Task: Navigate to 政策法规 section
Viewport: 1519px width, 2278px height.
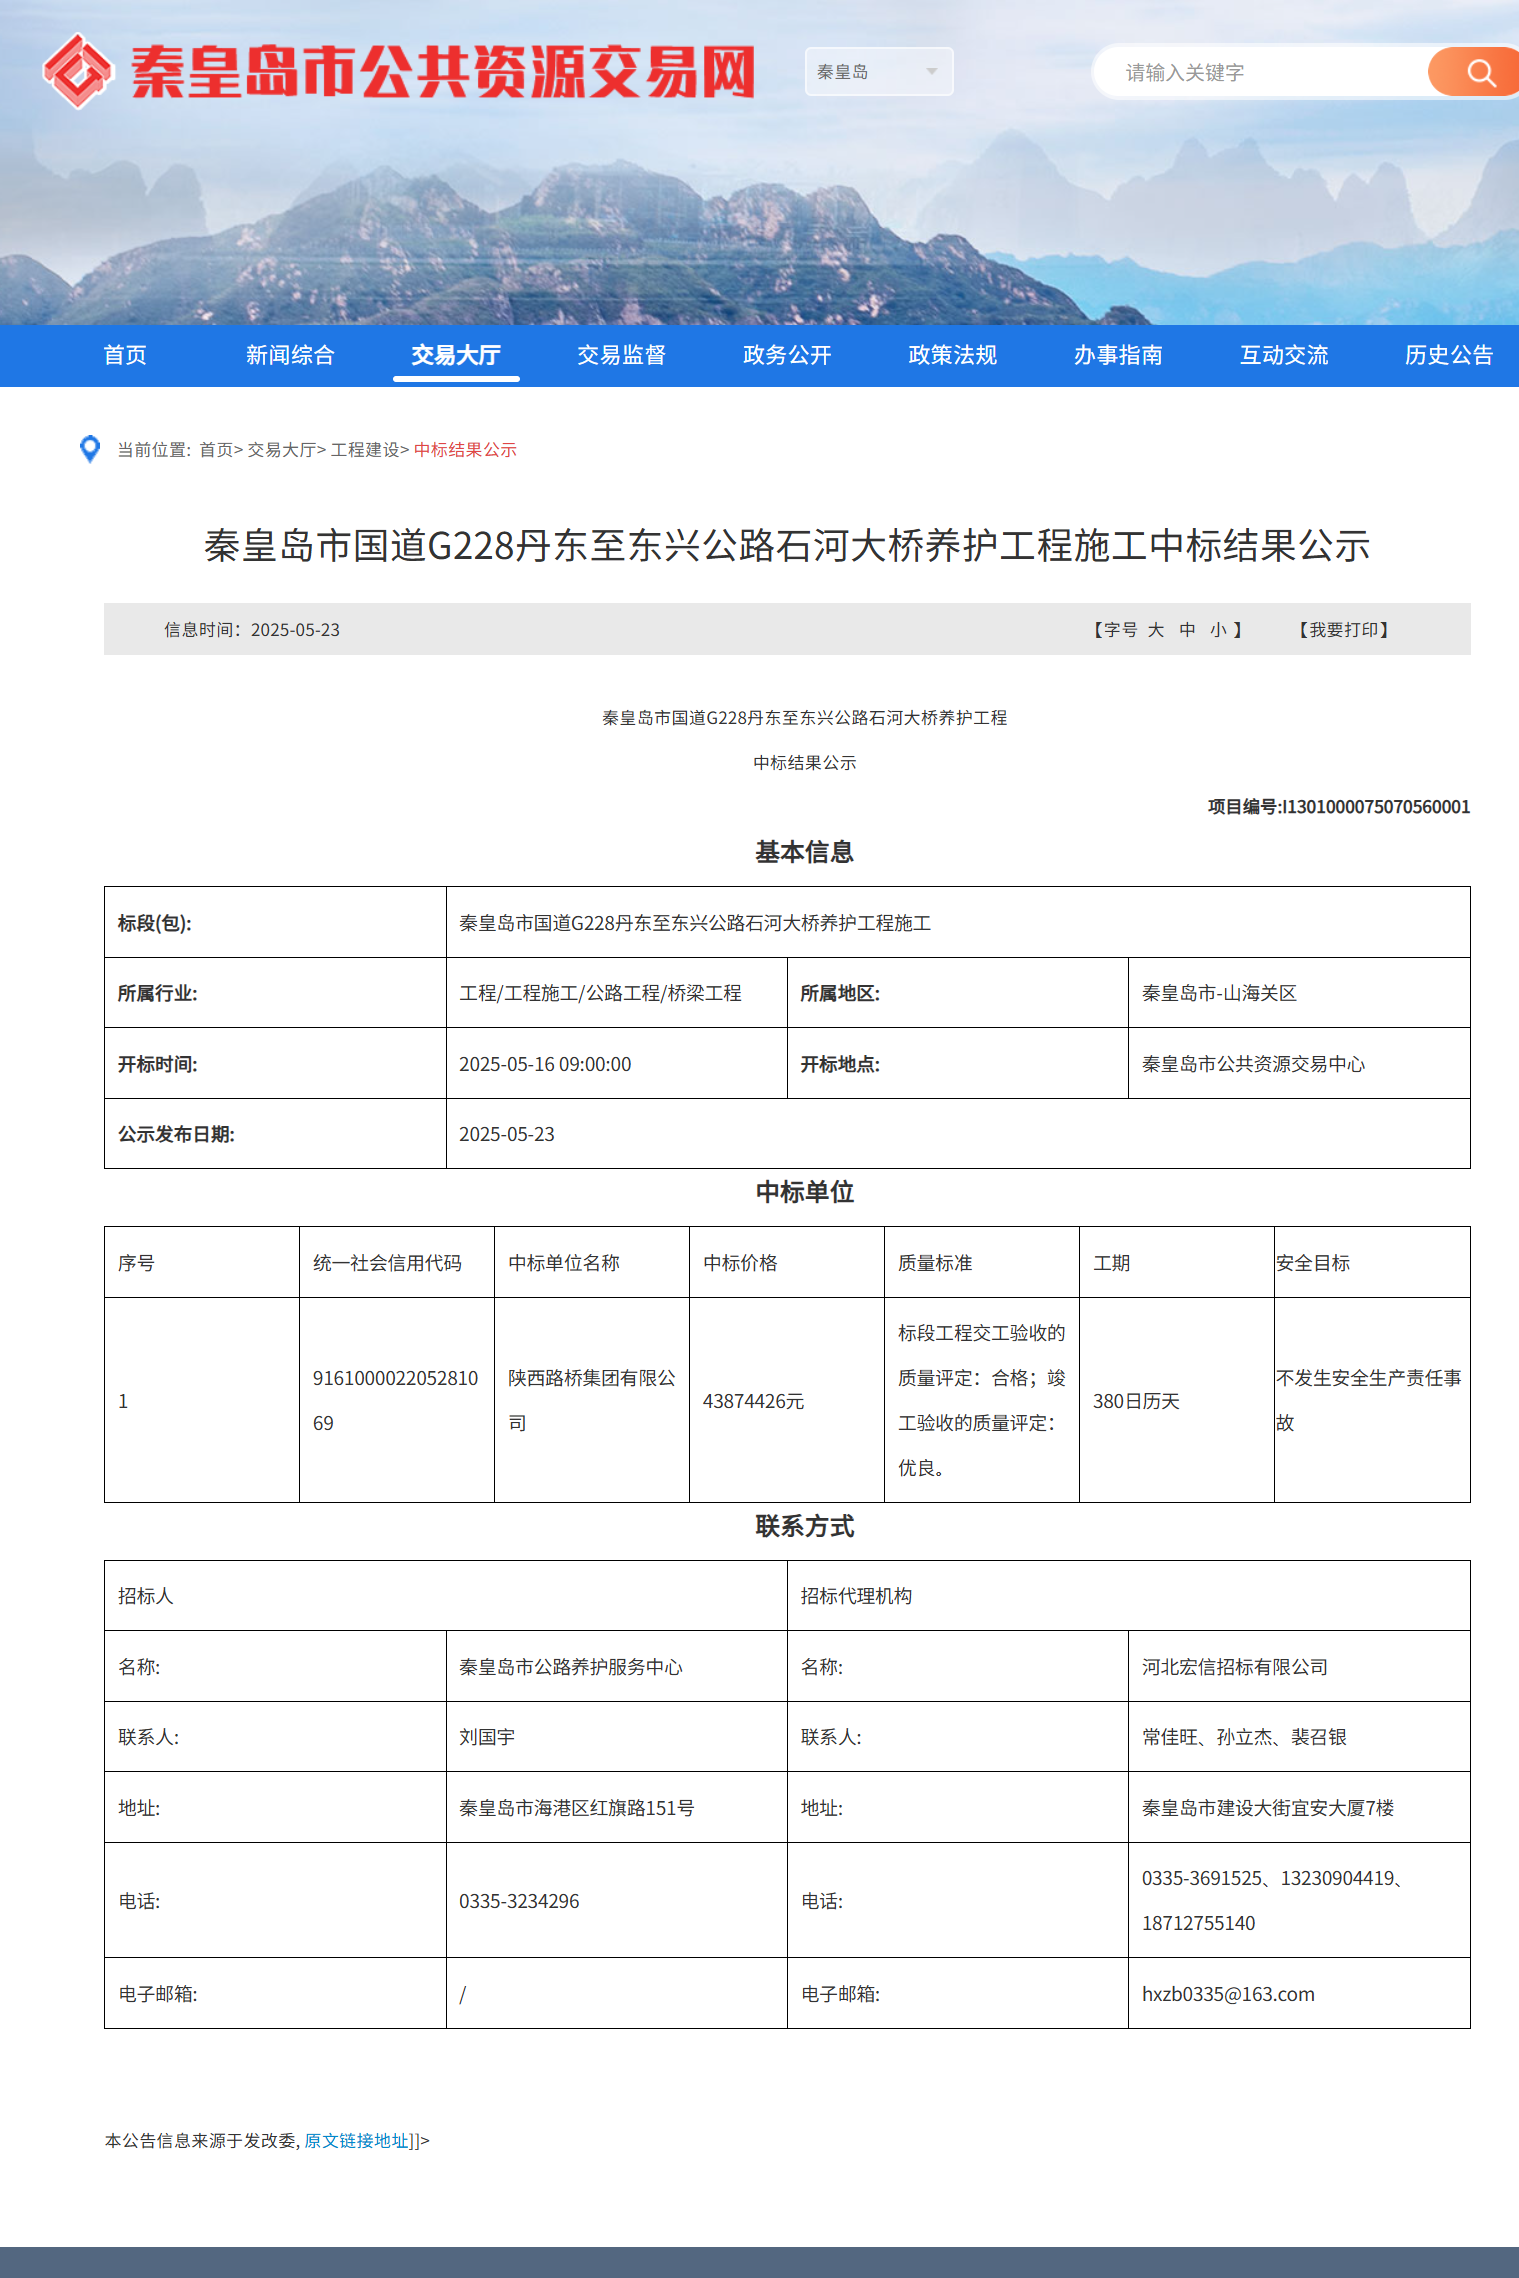Action: click(952, 355)
